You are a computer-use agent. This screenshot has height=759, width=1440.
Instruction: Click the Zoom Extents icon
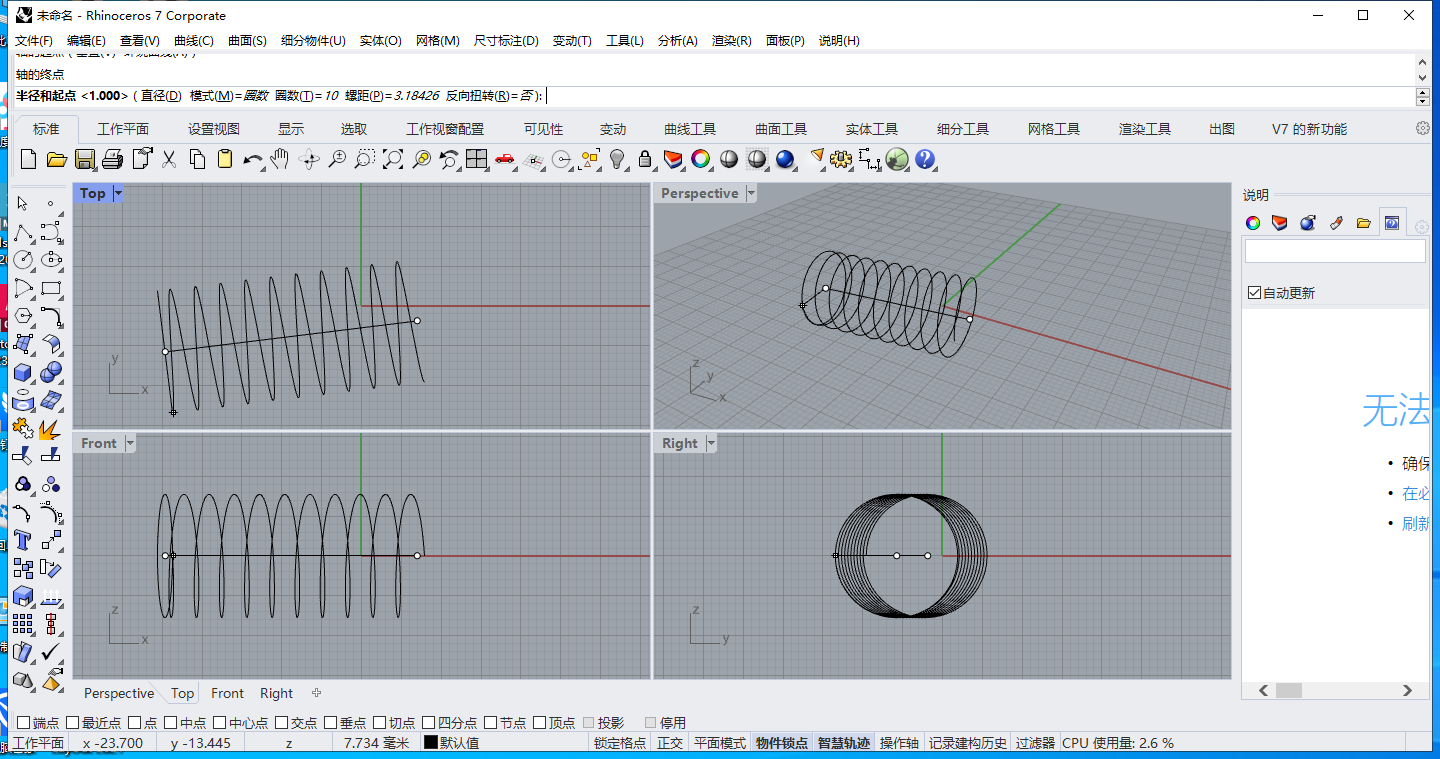coord(393,159)
